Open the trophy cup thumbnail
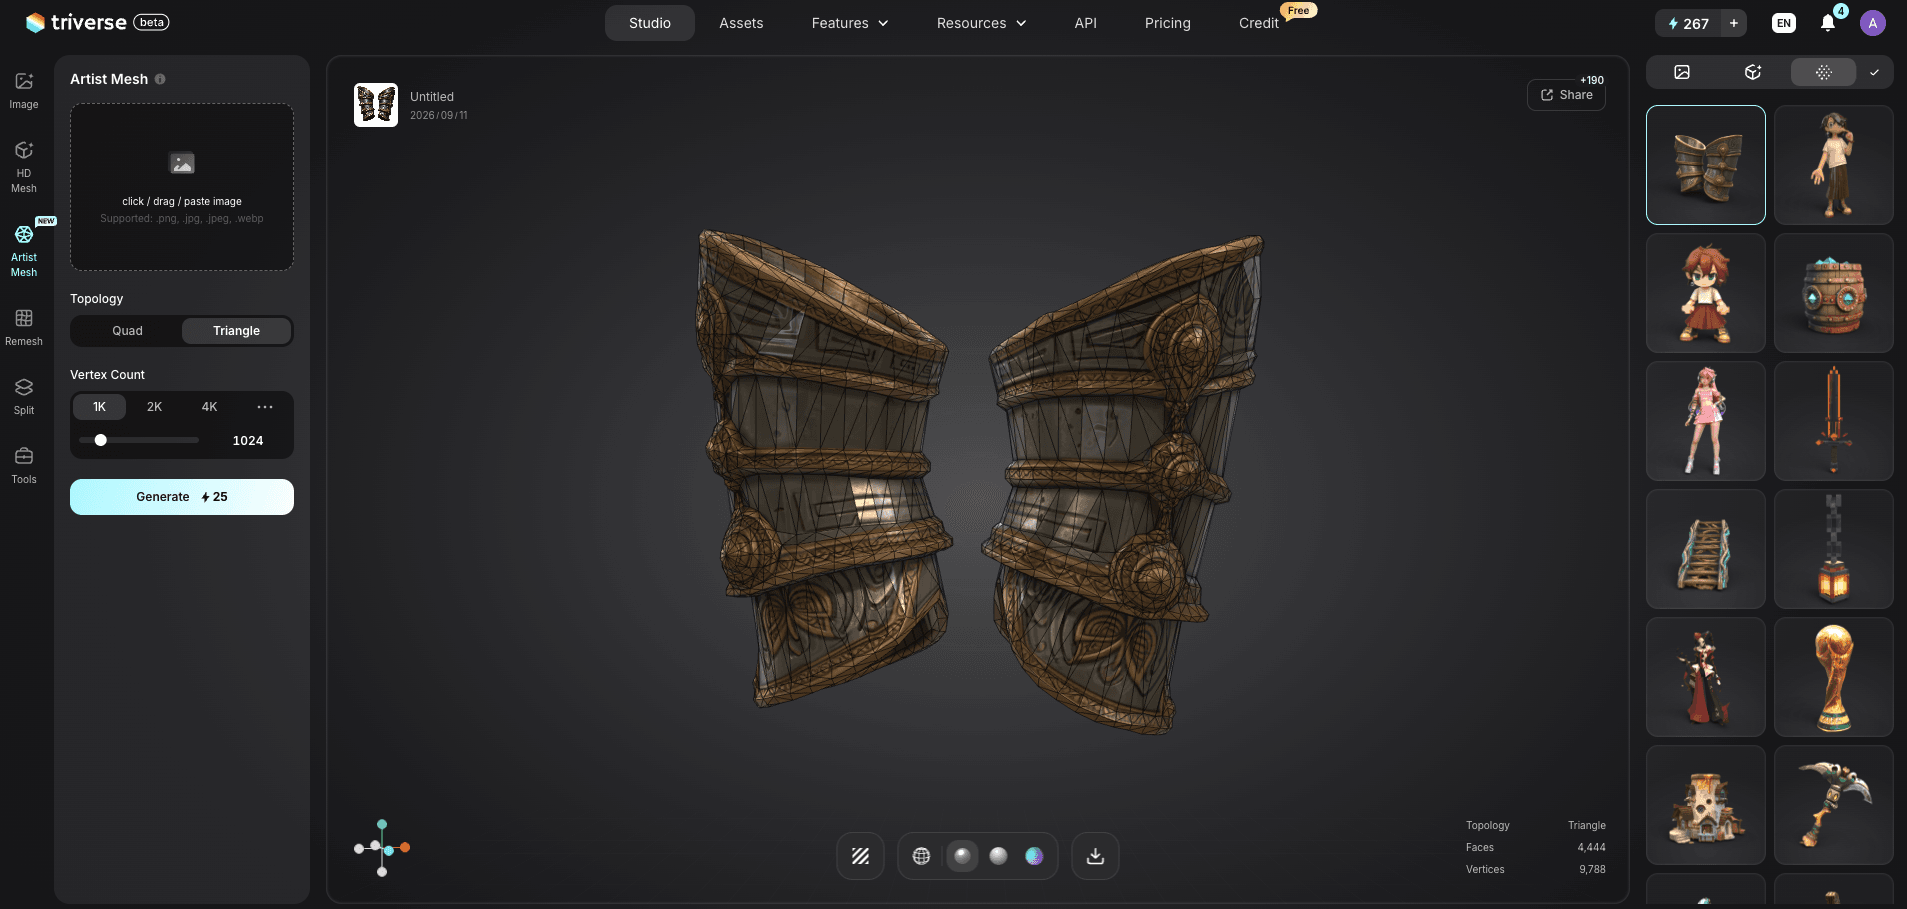Screen dimensions: 1907x909 coord(1834,677)
